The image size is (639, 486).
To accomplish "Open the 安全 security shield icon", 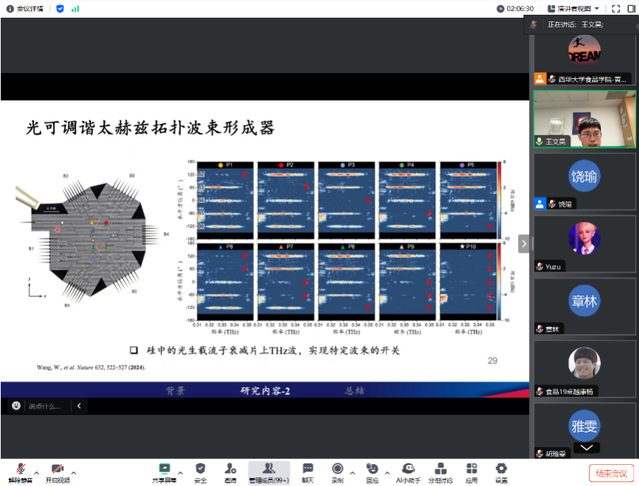I will [200, 468].
